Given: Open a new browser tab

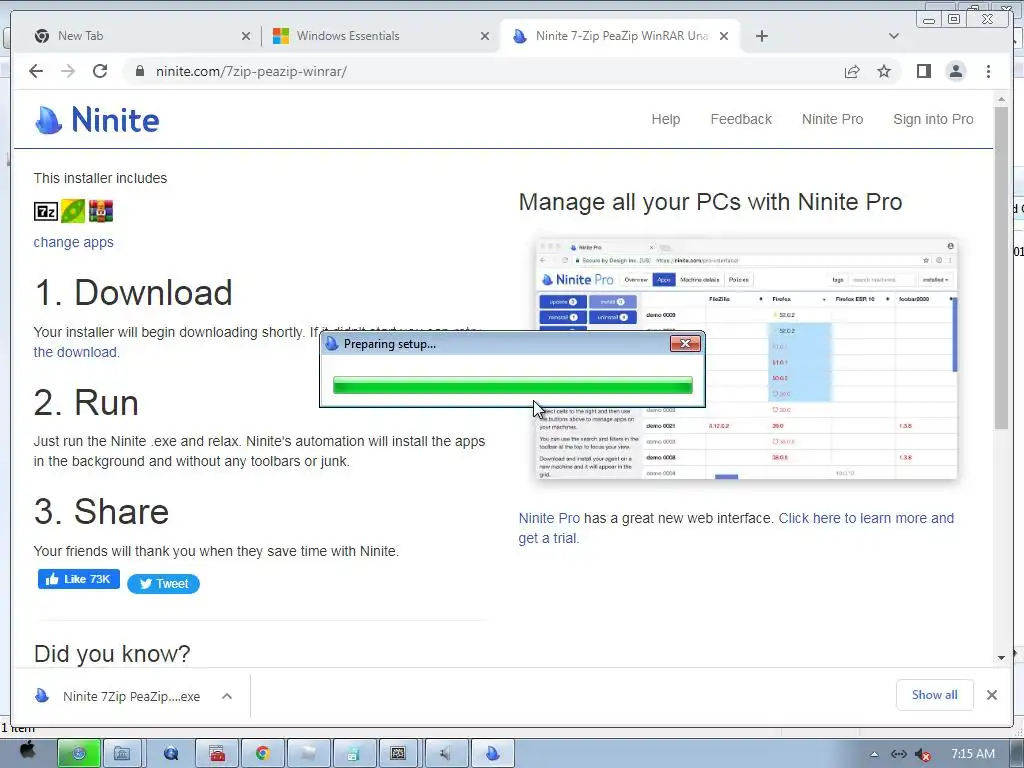Looking at the screenshot, I should 761,36.
